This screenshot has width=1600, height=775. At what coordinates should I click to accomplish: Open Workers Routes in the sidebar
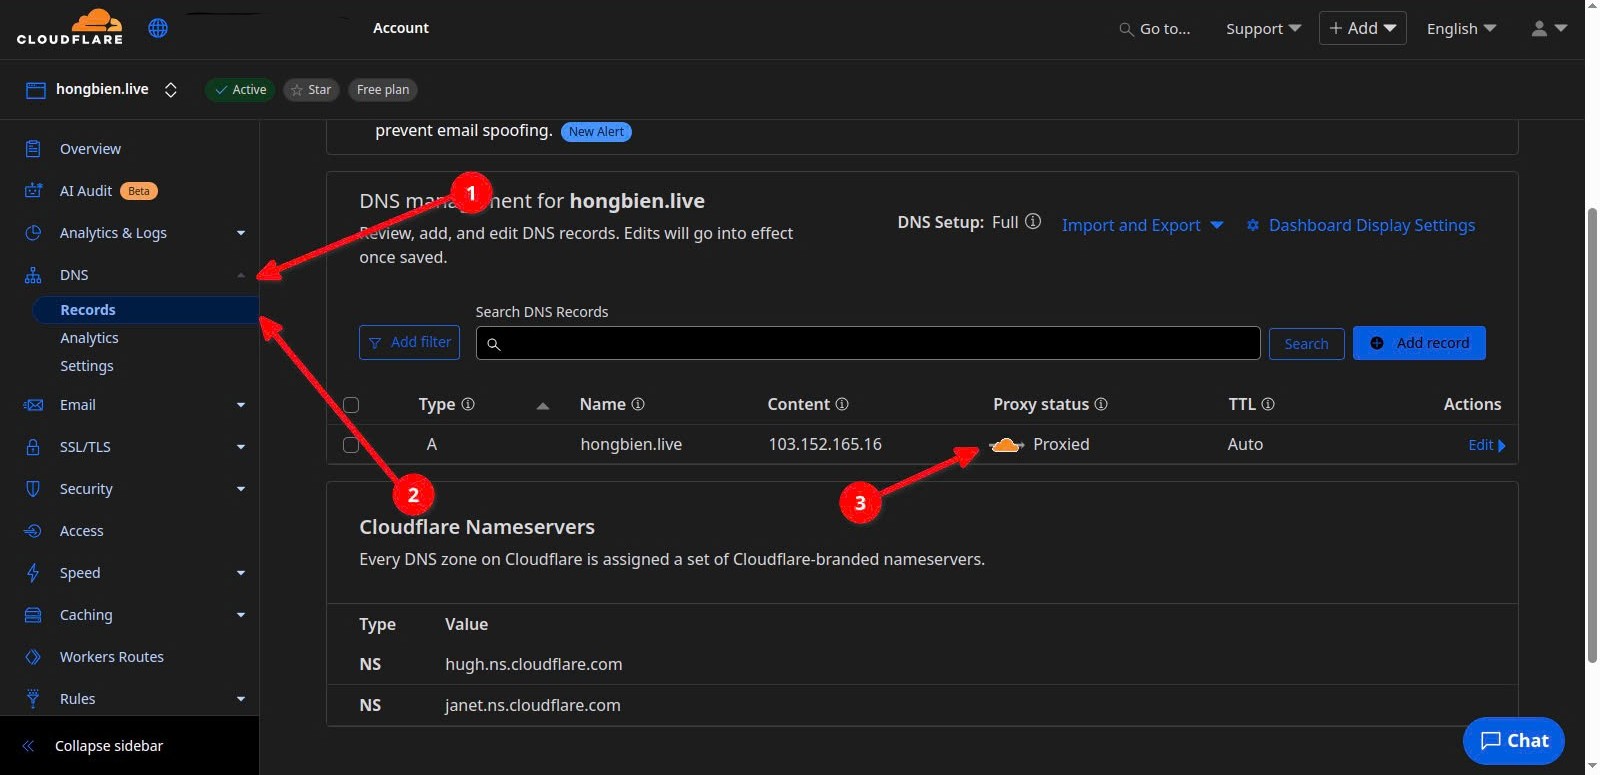click(112, 657)
